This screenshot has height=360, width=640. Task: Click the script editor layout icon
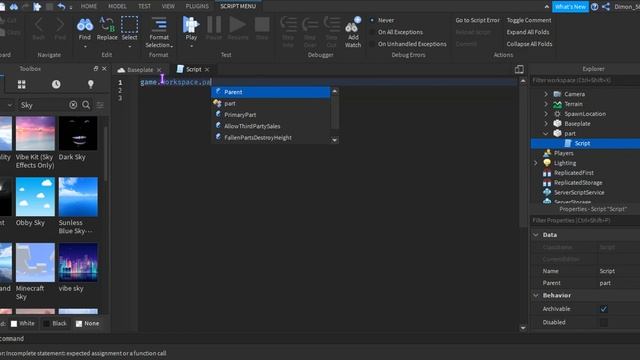click(x=519, y=69)
